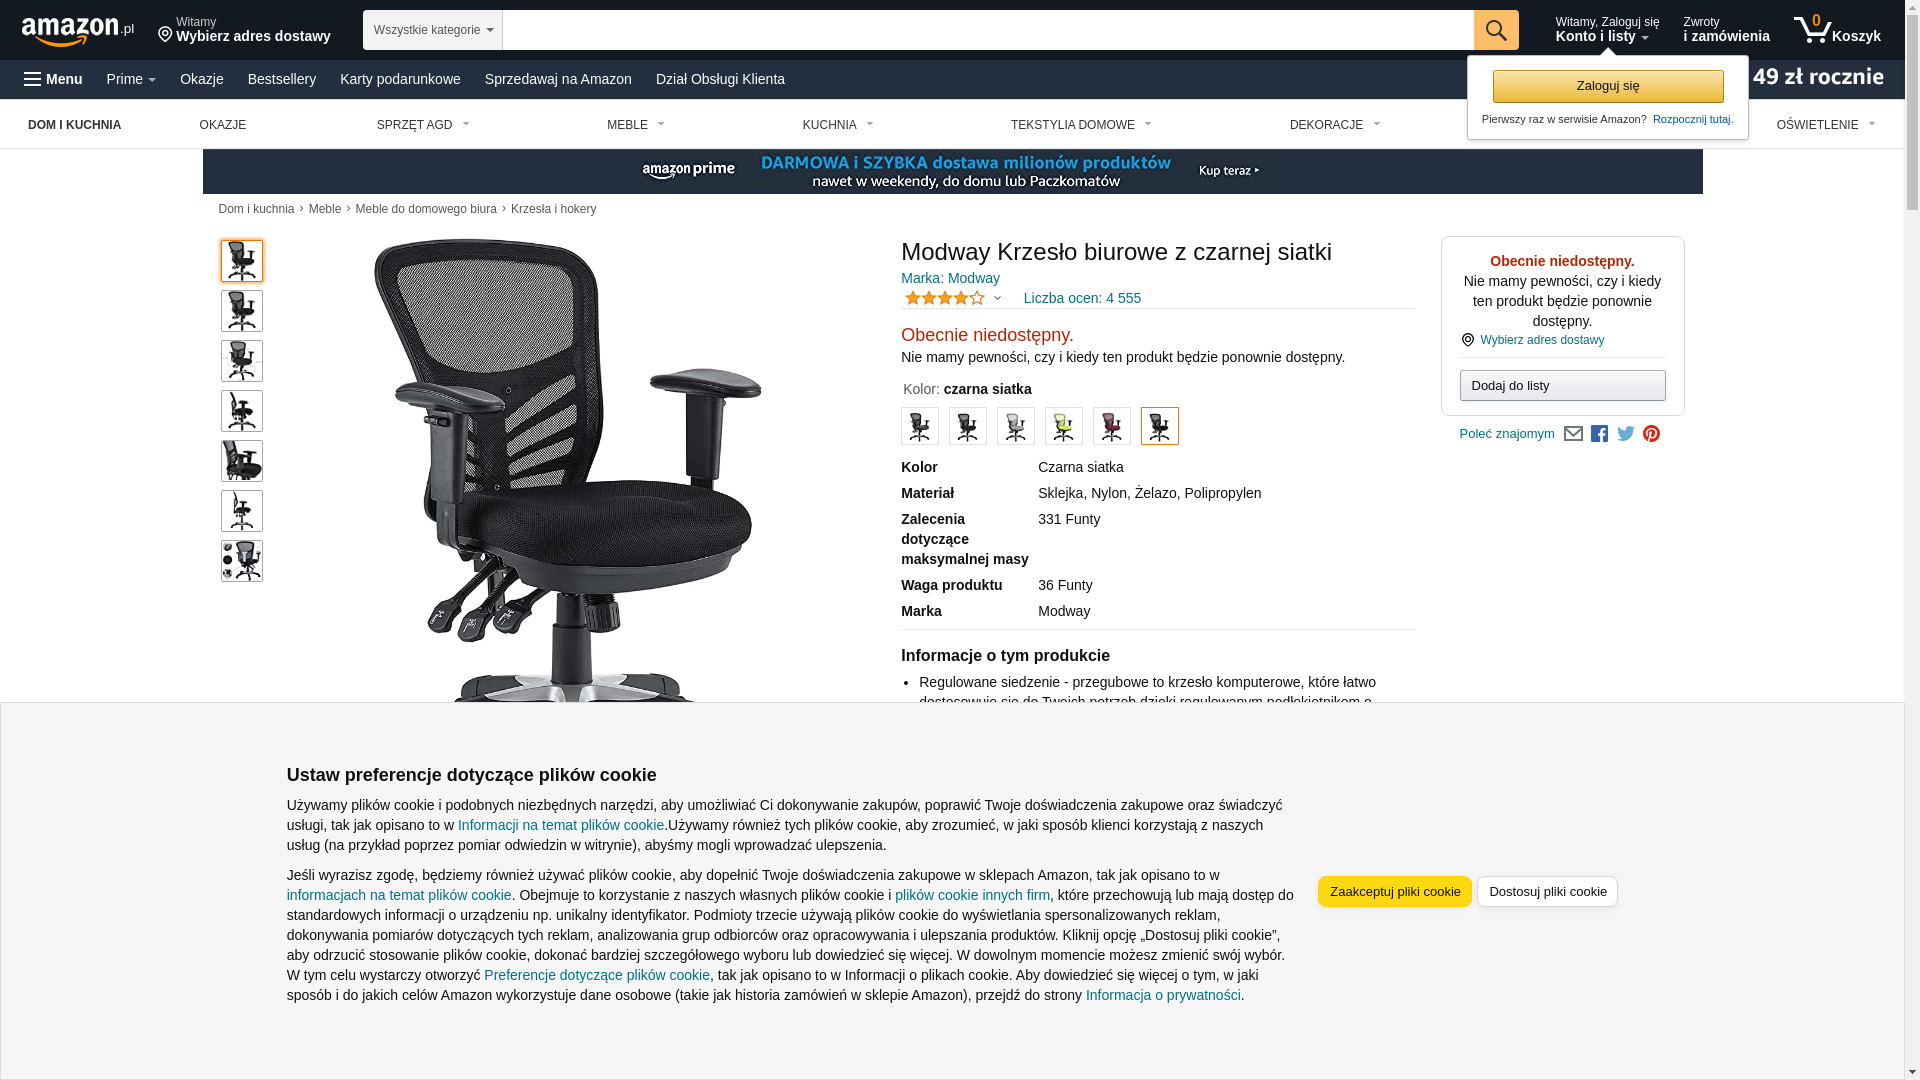The height and width of the screenshot is (1080, 1920).
Task: Go to the Amazon.pl logo homepage
Action: [78, 30]
